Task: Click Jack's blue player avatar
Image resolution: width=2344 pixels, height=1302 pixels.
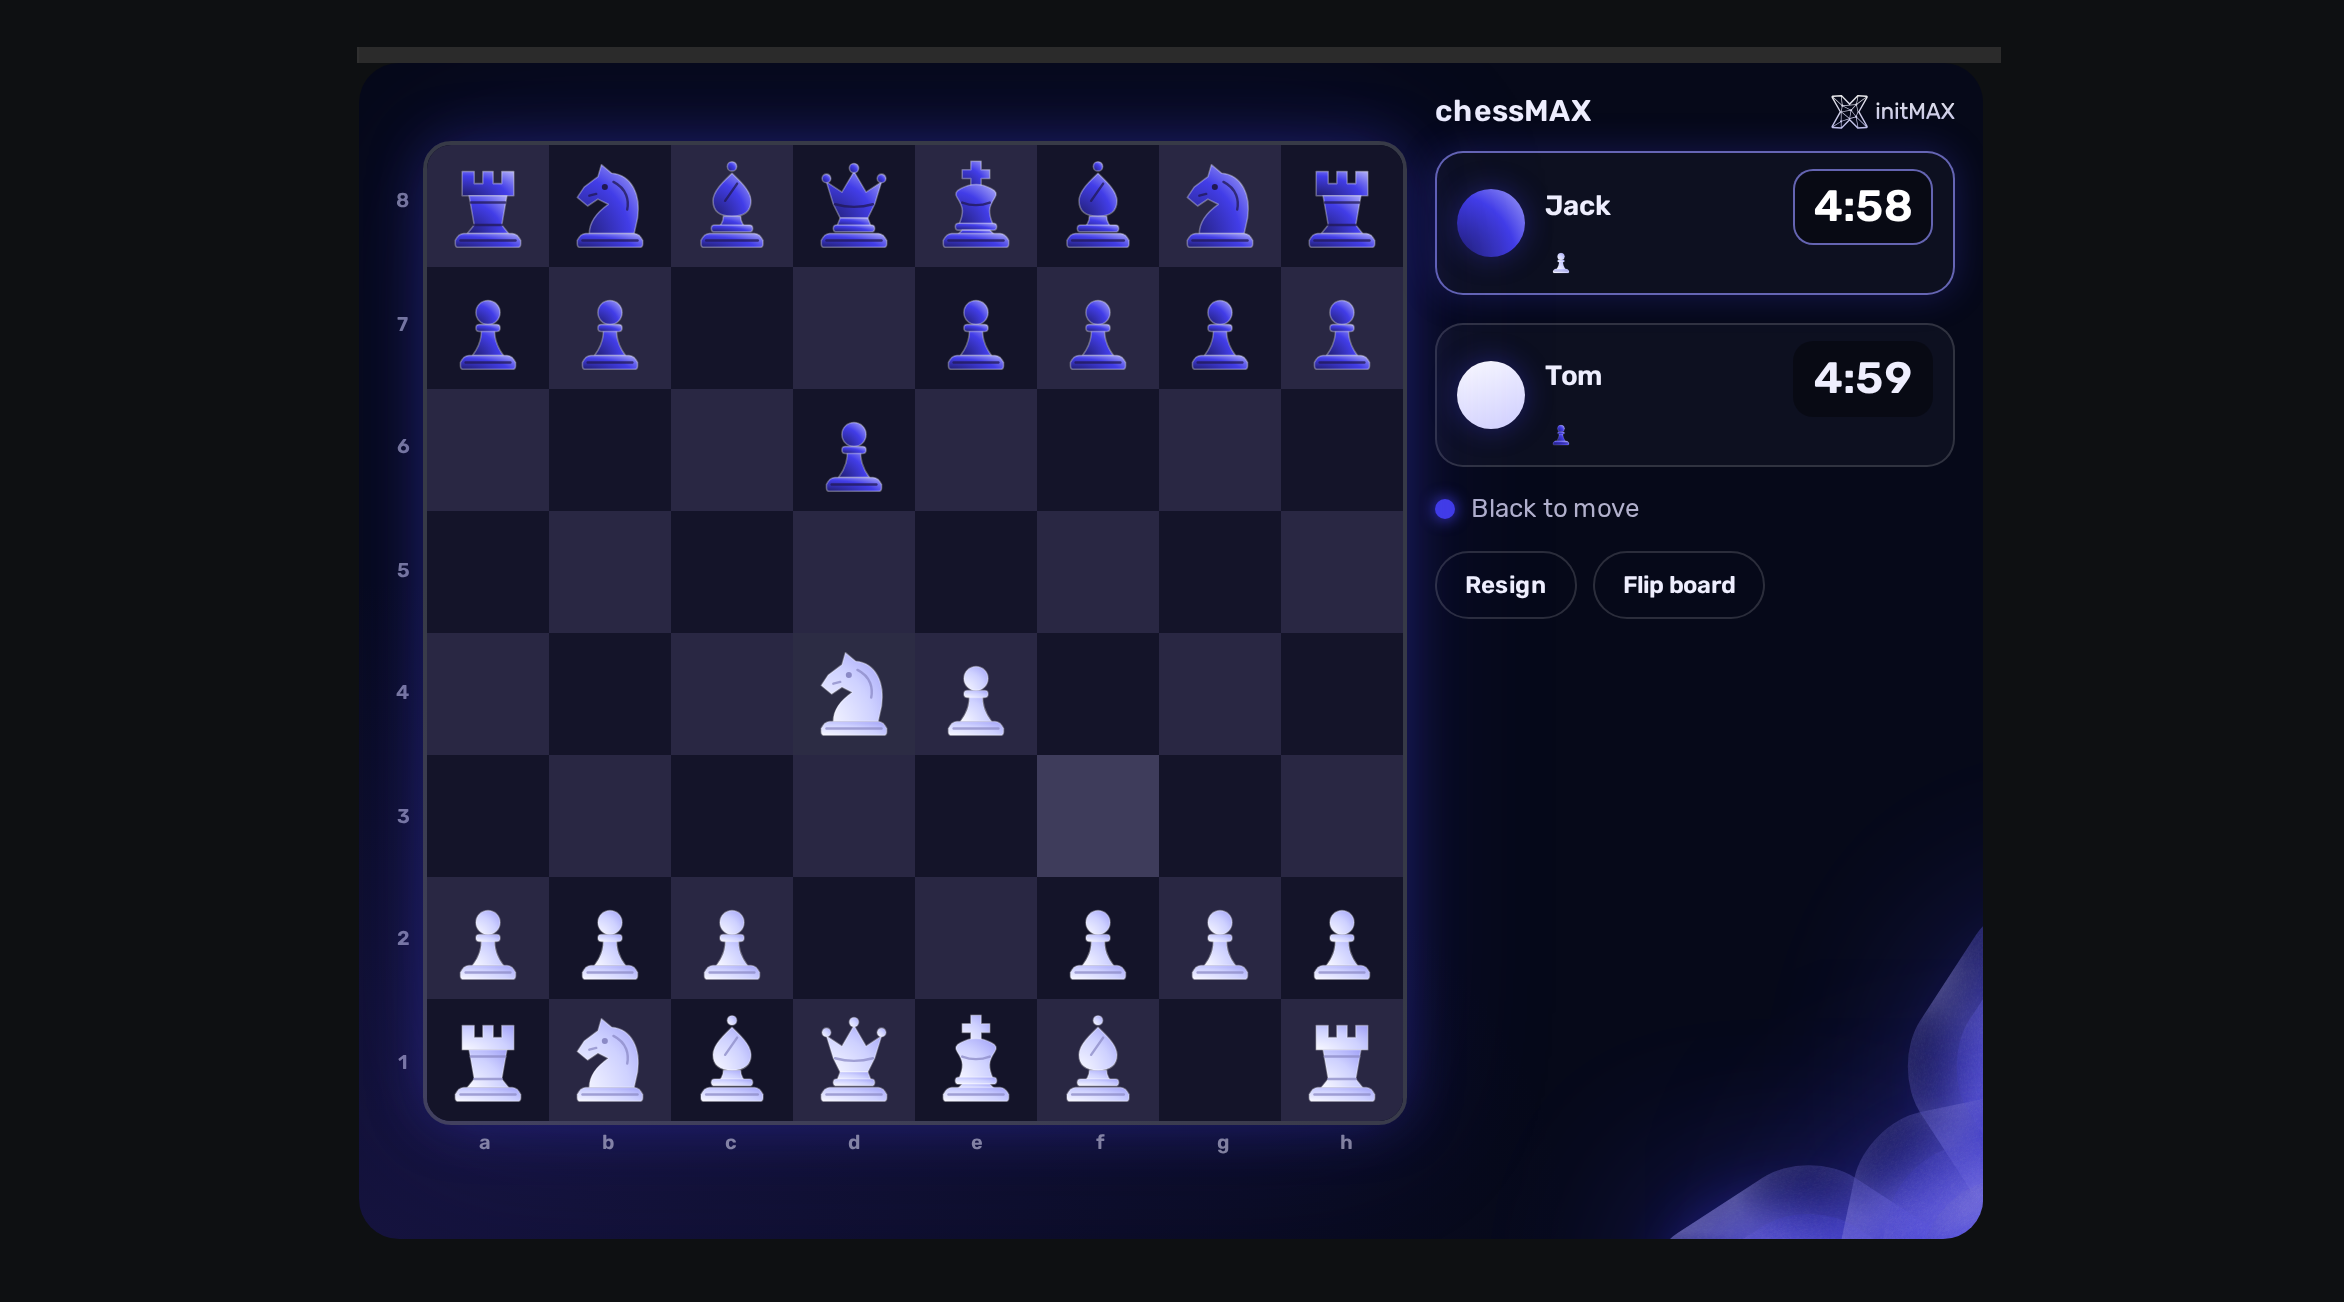Action: pyautogui.click(x=1490, y=223)
